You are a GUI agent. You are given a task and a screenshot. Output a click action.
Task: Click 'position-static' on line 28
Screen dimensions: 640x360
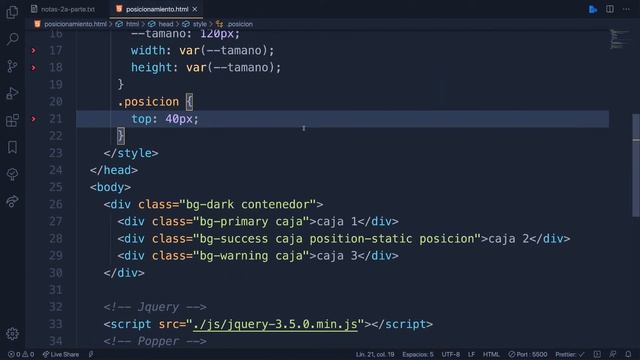pyautogui.click(x=361, y=239)
